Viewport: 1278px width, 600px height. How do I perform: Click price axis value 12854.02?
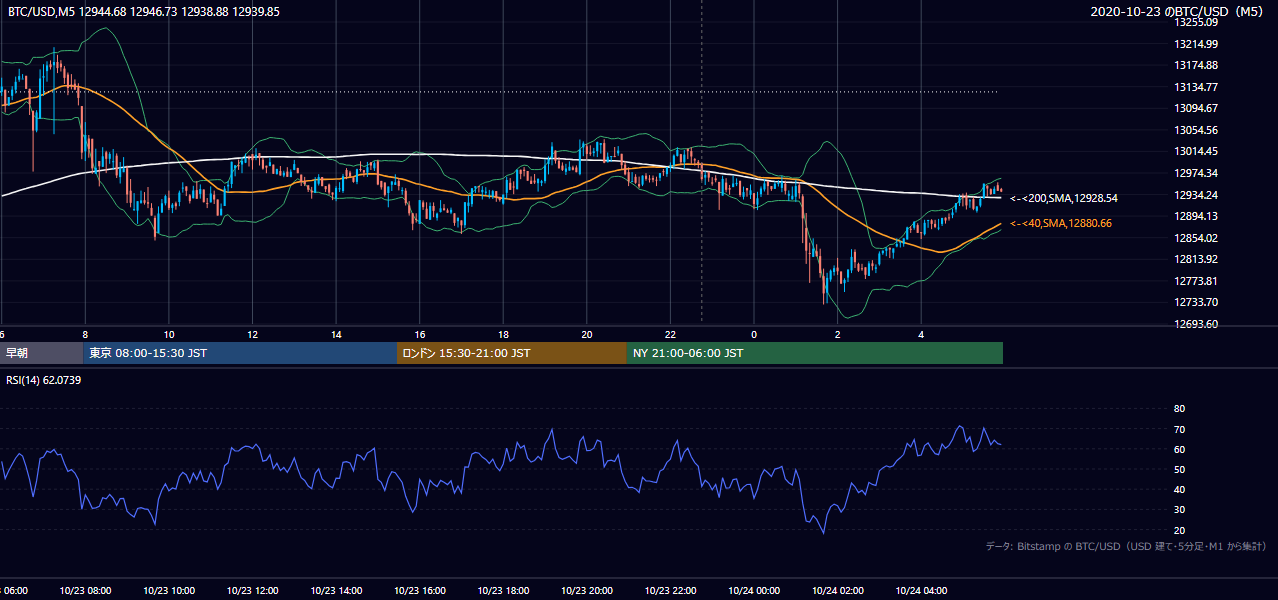(x=1196, y=238)
